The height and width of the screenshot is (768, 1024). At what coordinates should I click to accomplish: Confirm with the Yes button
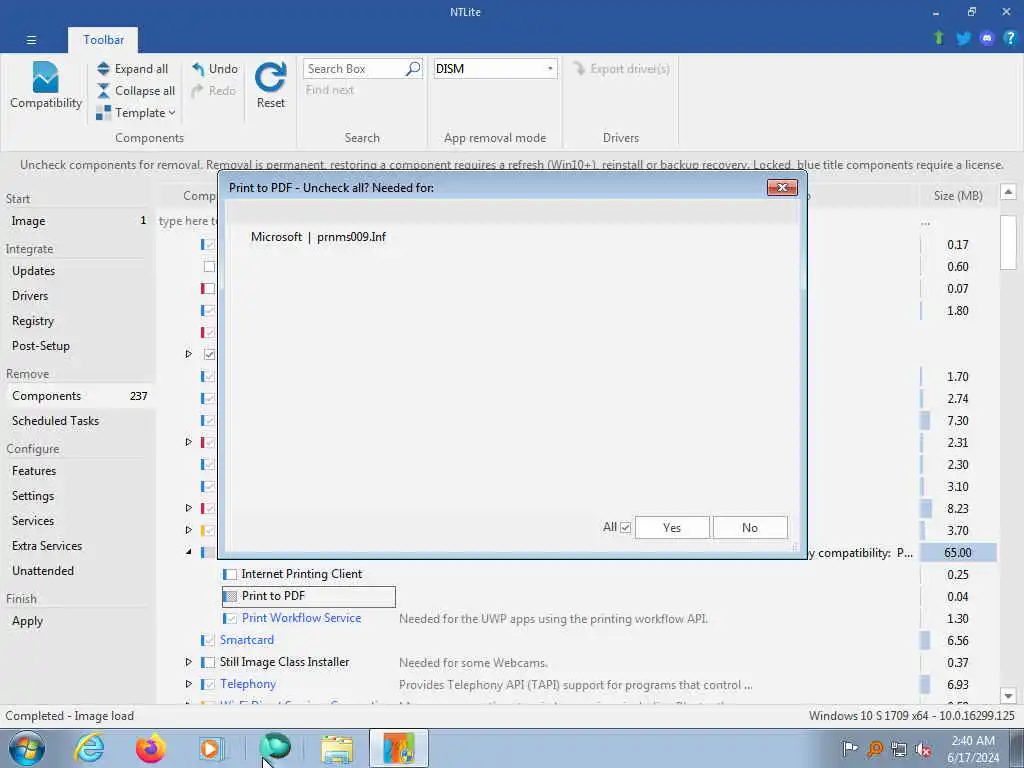(x=672, y=528)
